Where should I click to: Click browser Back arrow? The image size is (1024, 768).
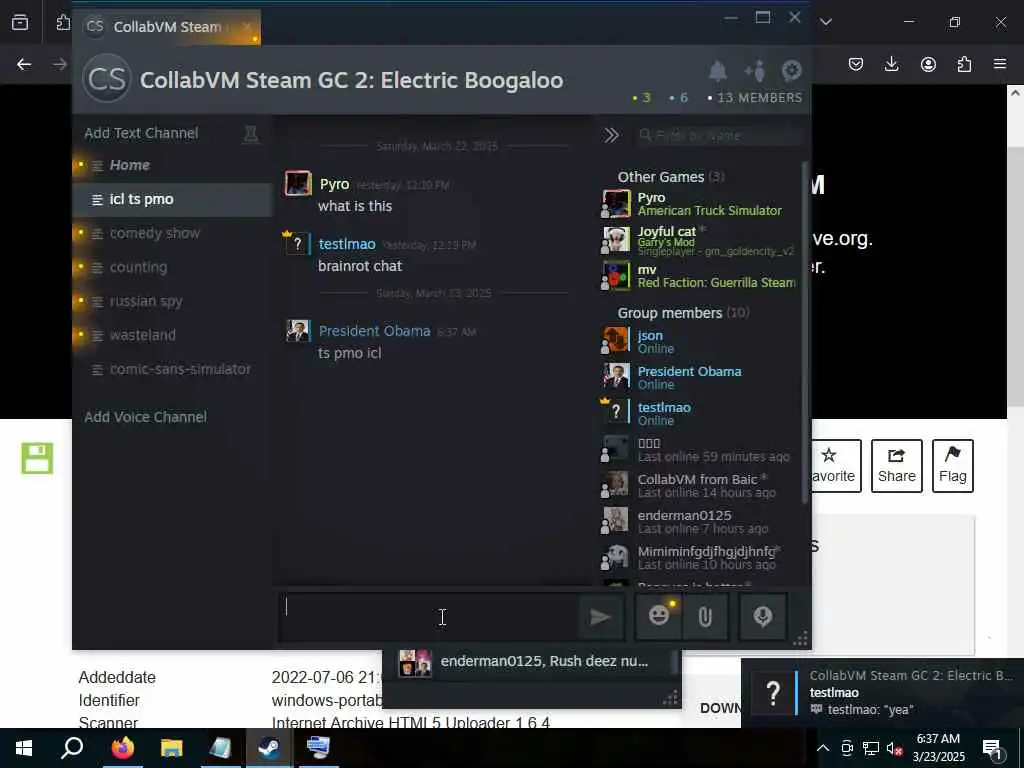pyautogui.click(x=24, y=64)
